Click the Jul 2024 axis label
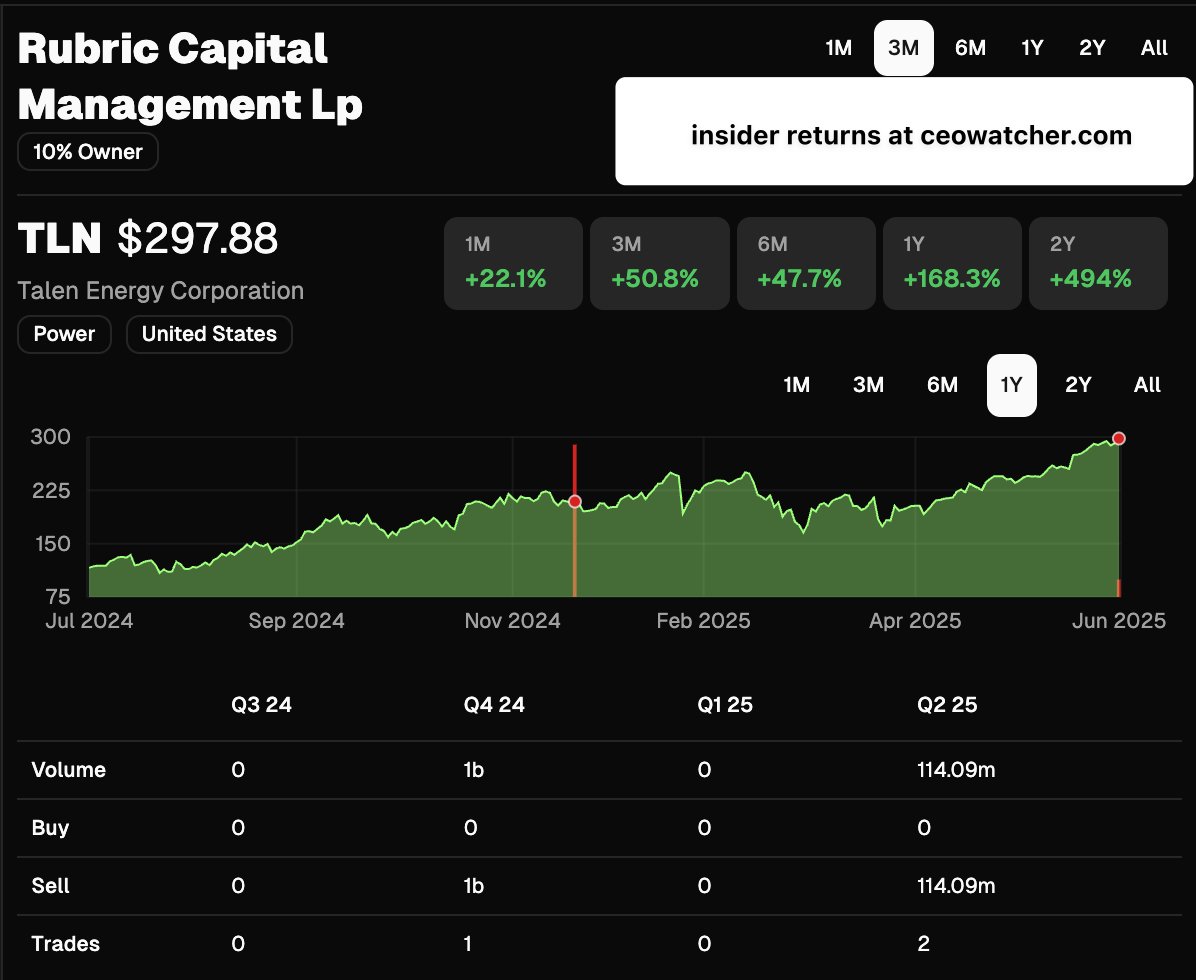 pyautogui.click(x=89, y=621)
